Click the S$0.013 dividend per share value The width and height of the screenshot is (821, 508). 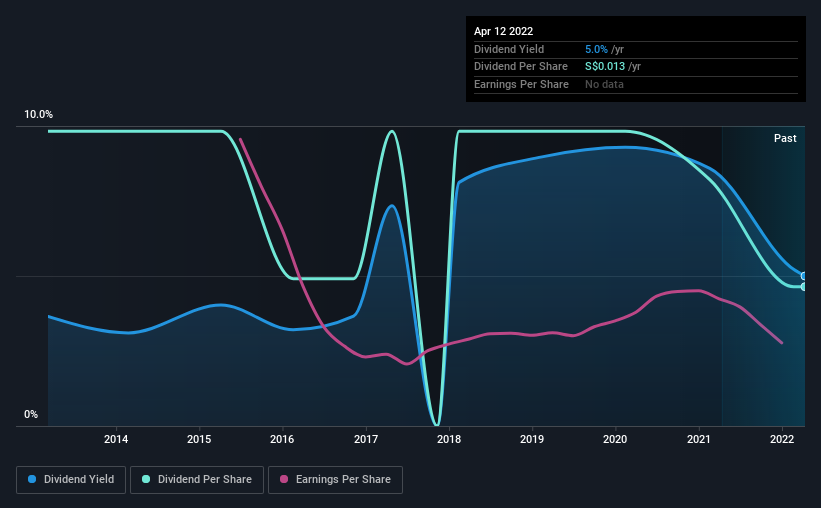605,67
